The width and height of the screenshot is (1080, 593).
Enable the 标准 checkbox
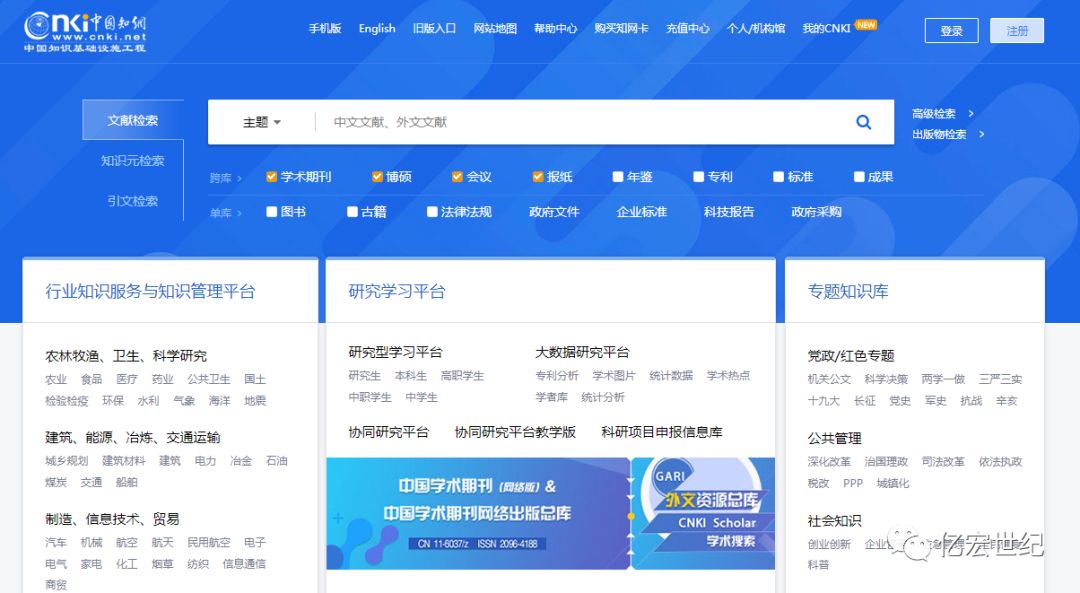click(x=777, y=176)
